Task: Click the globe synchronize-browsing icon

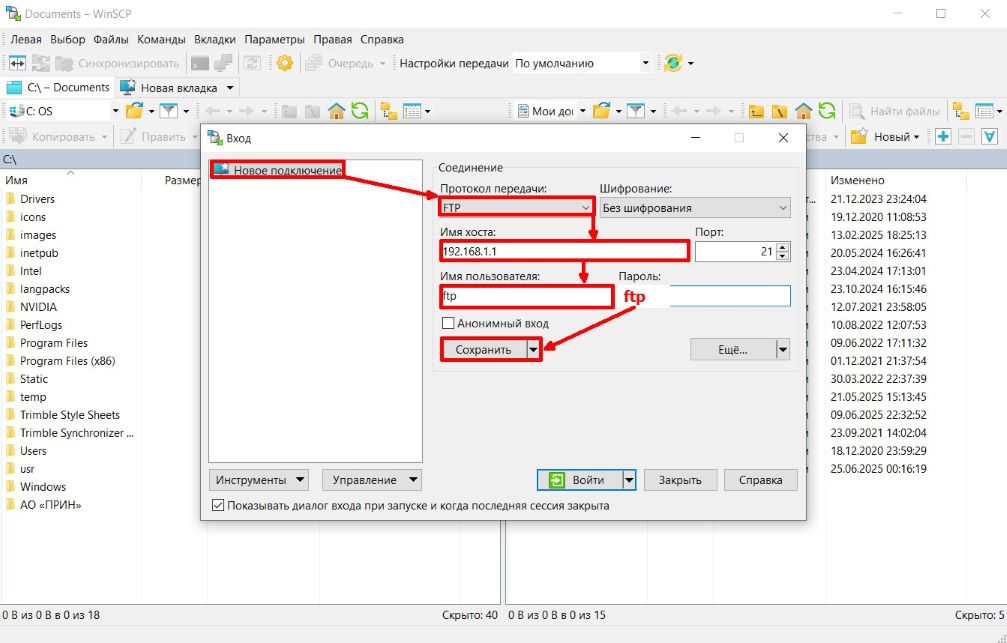Action: (x=673, y=63)
